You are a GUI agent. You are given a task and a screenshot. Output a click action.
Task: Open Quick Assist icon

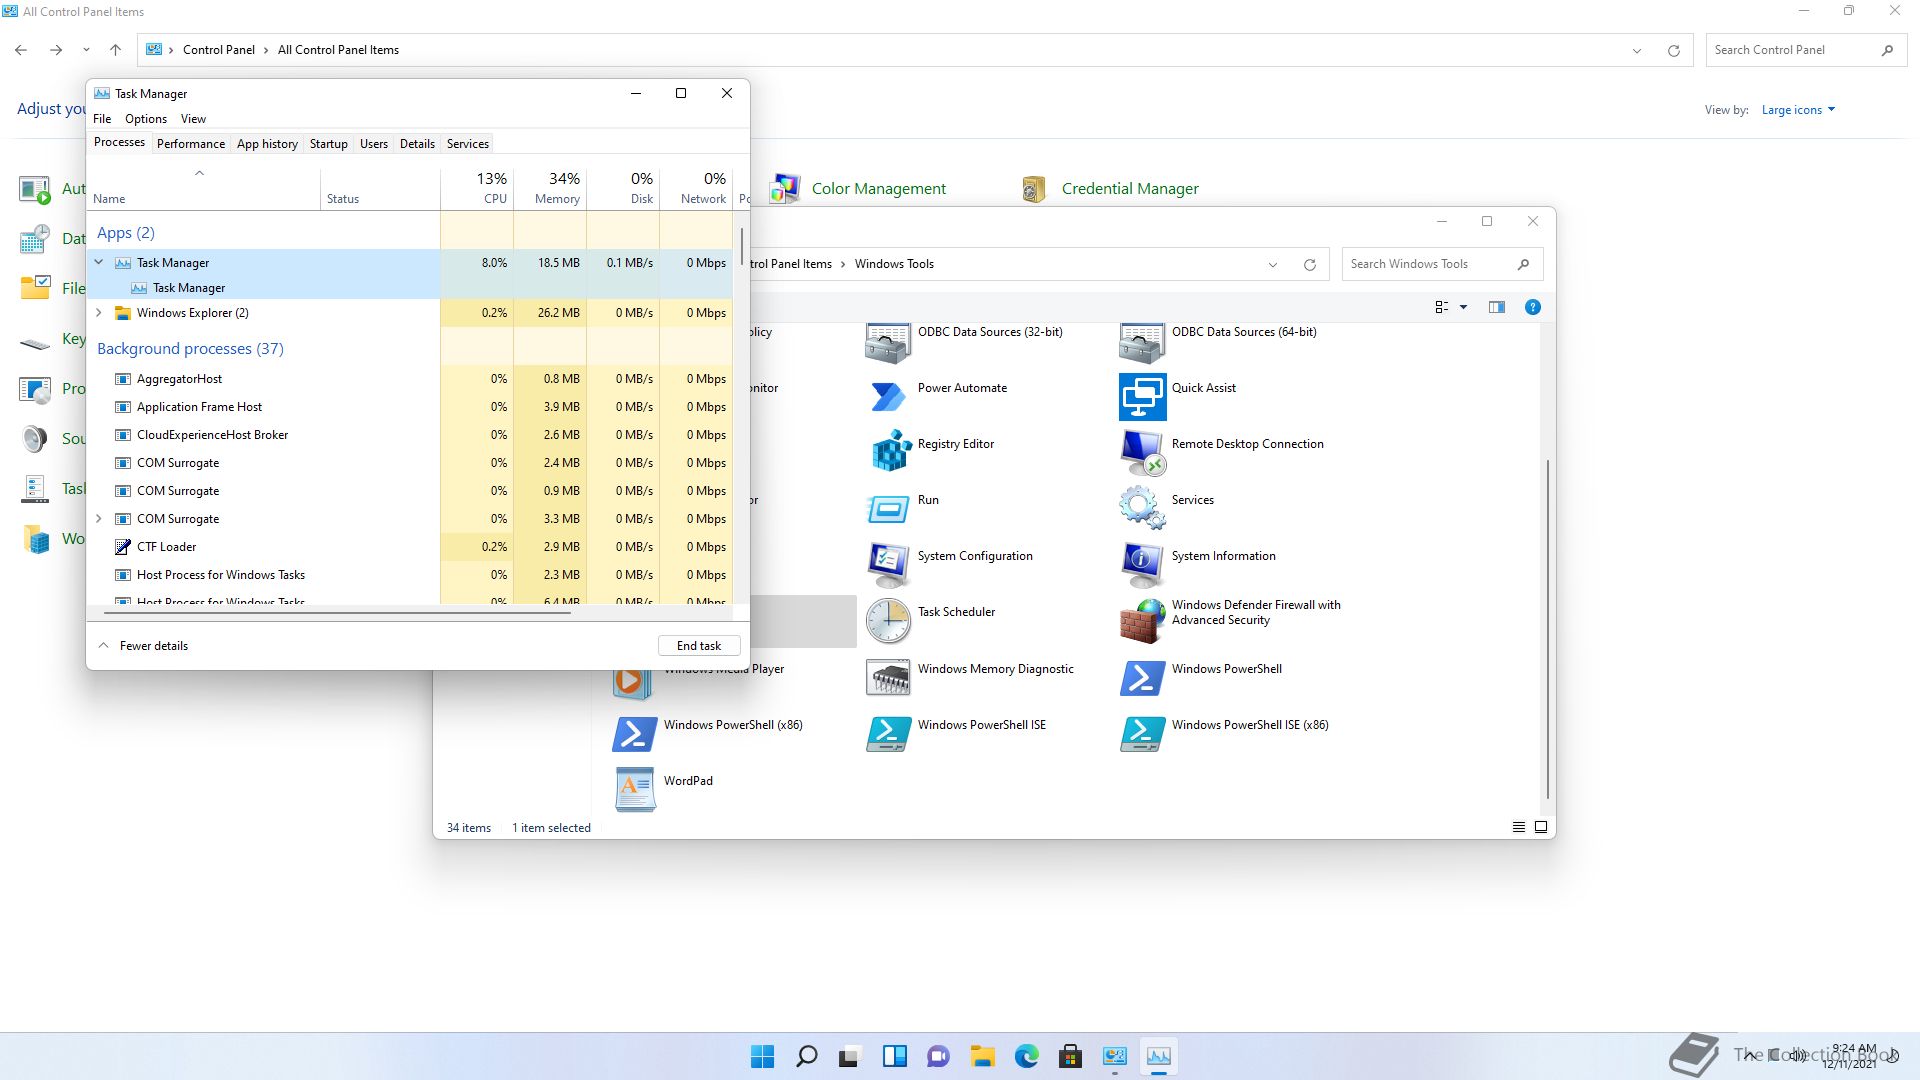[x=1142, y=396]
